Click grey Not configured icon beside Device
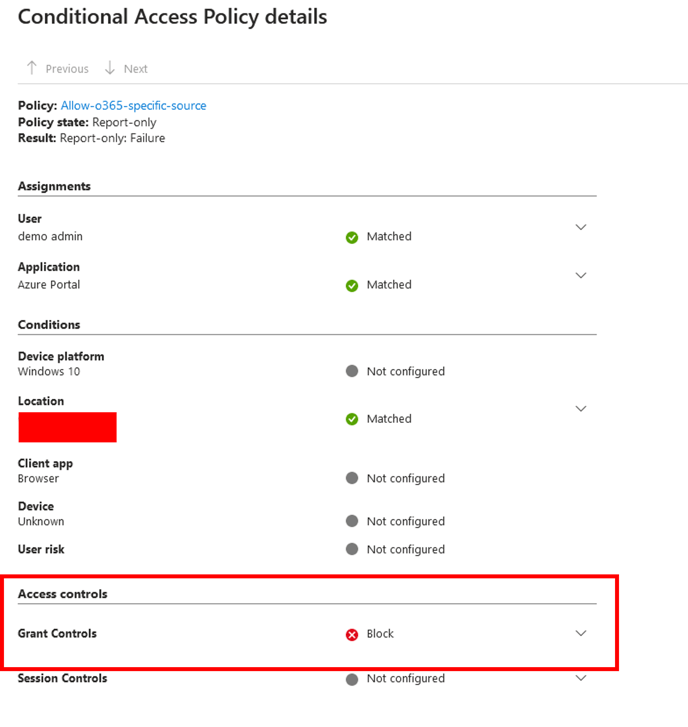The width and height of the screenshot is (688, 727). 352,521
